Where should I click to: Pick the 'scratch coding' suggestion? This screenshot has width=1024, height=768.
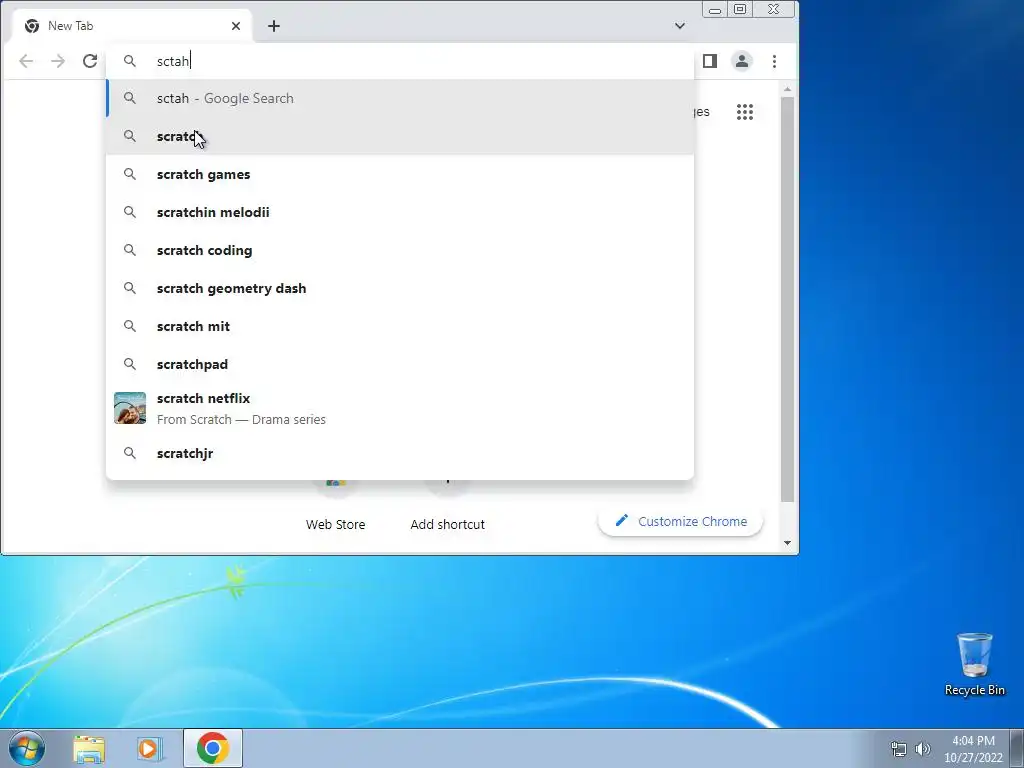[400, 250]
